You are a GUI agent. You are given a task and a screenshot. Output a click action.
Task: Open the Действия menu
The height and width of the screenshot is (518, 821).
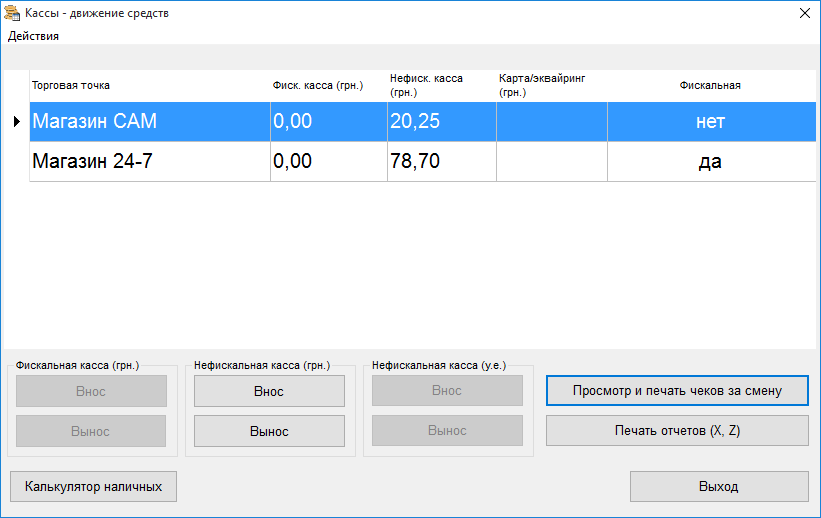(x=34, y=36)
